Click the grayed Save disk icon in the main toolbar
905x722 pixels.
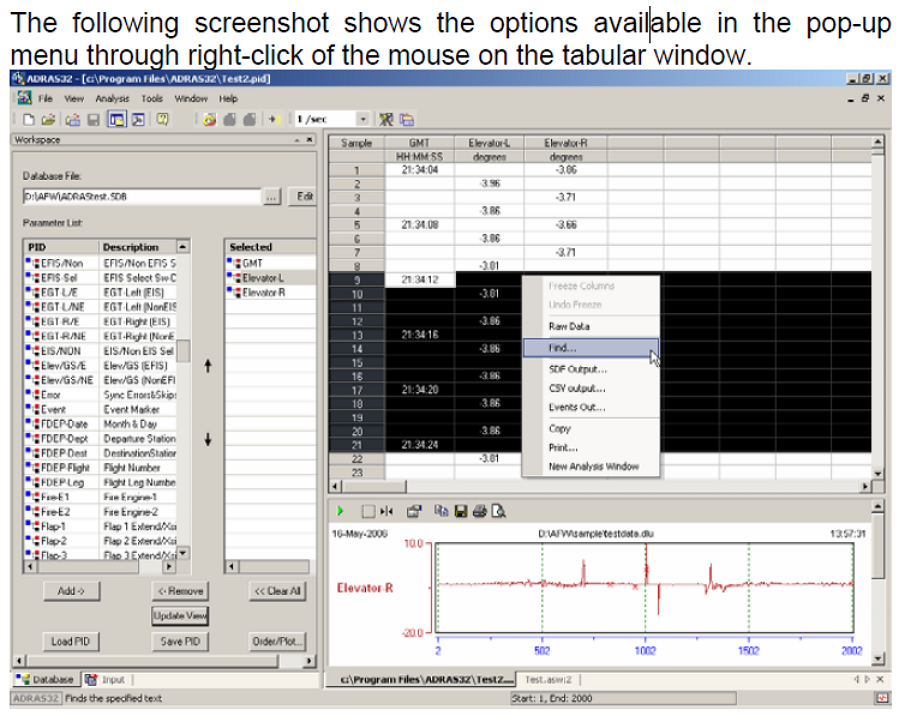(x=94, y=119)
